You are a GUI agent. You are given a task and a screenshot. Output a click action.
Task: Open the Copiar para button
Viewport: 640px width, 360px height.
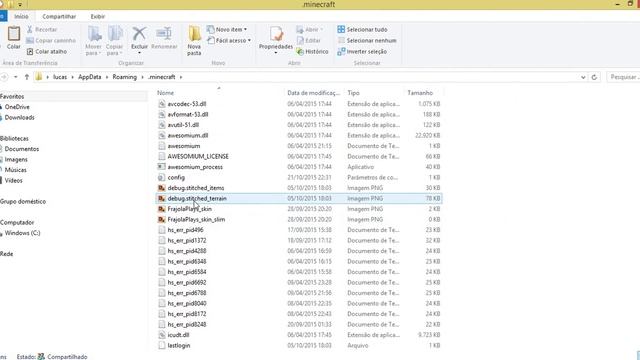point(115,40)
